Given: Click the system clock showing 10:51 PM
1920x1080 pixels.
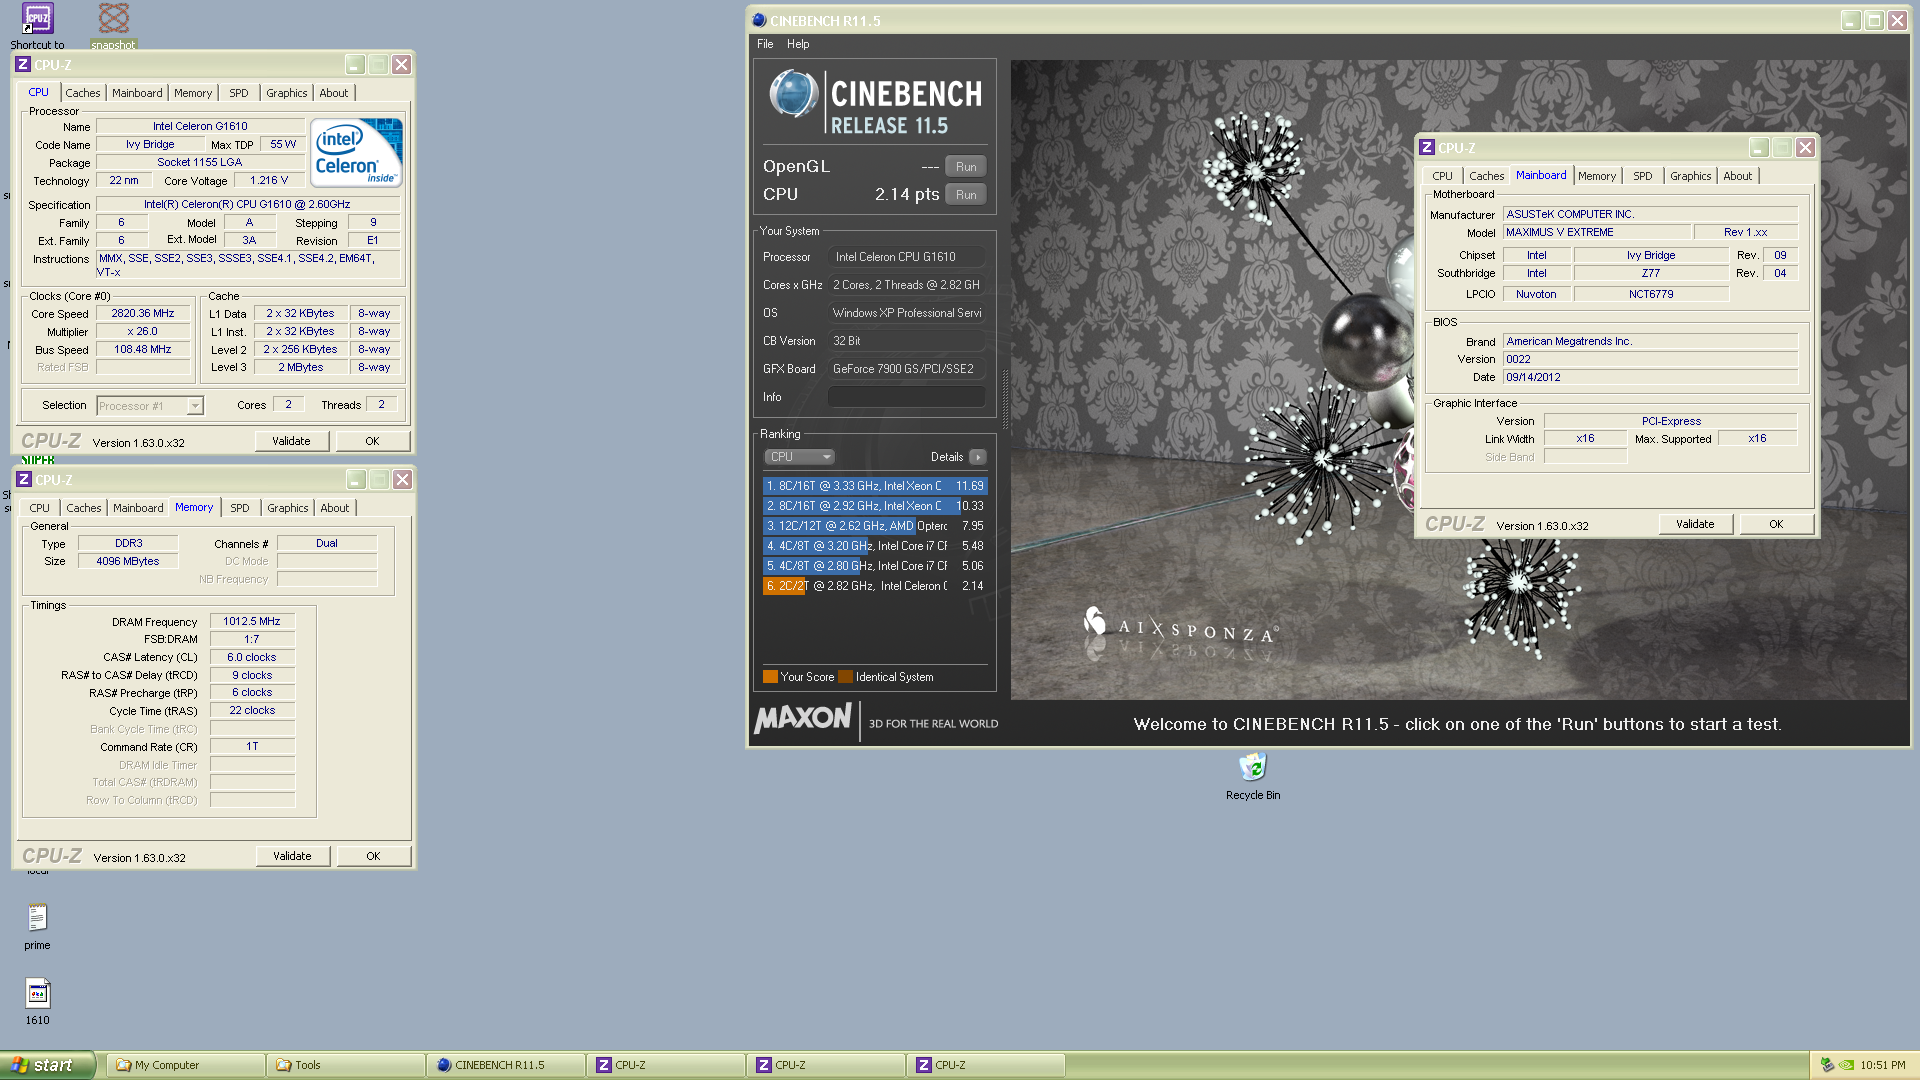Looking at the screenshot, I should [1883, 1065].
